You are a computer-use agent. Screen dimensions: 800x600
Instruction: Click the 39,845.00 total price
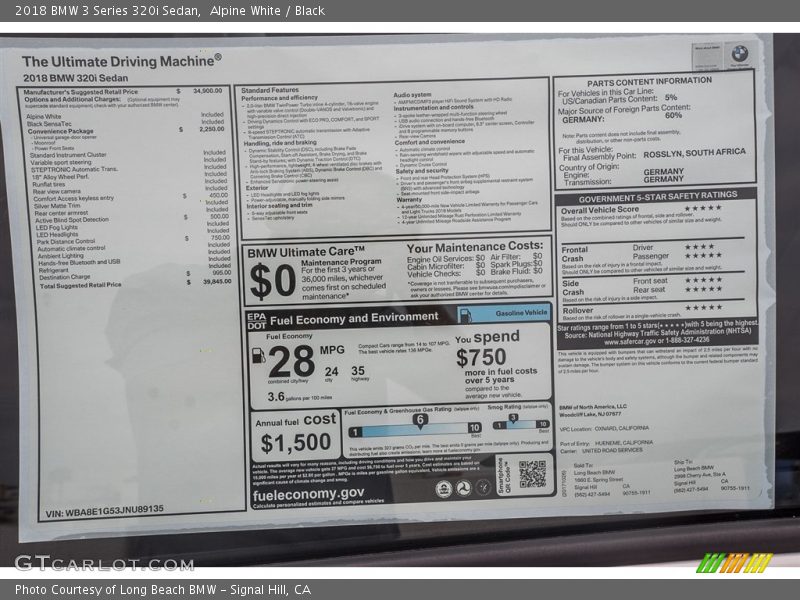pos(217,281)
